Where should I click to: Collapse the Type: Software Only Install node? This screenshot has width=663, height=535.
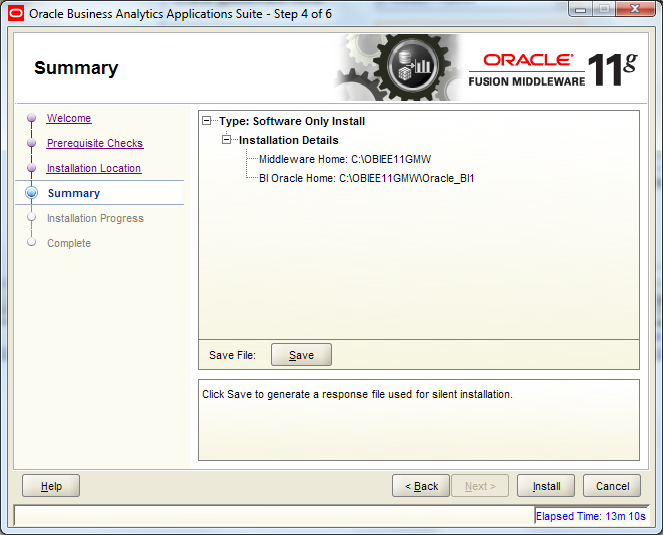click(206, 121)
